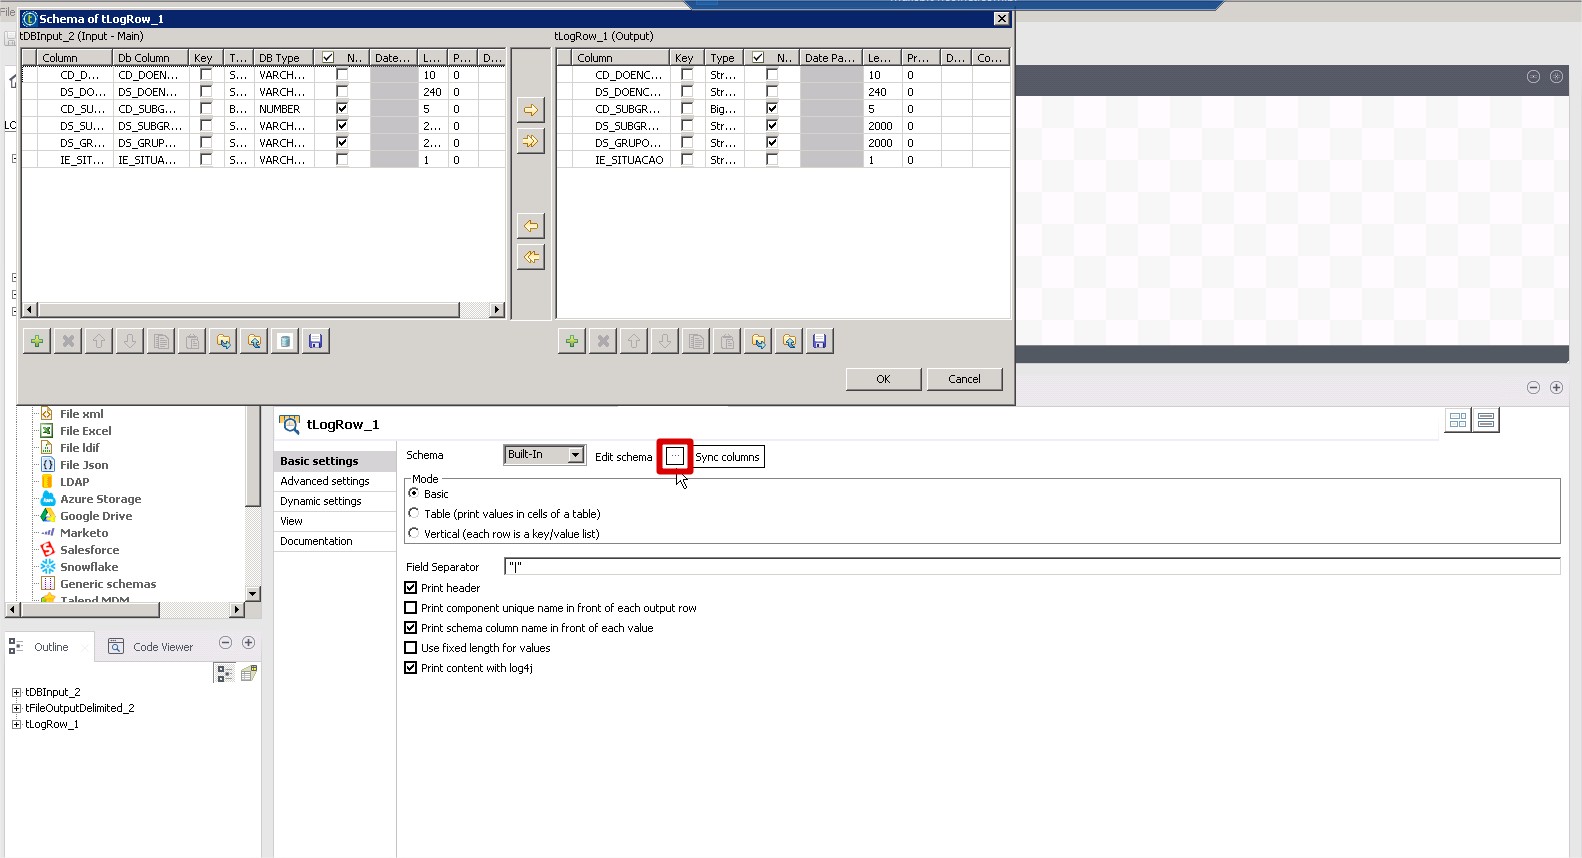Viewport: 1582px width, 858px height.
Task: Export output schema folder icon
Action: pyautogui.click(x=789, y=341)
